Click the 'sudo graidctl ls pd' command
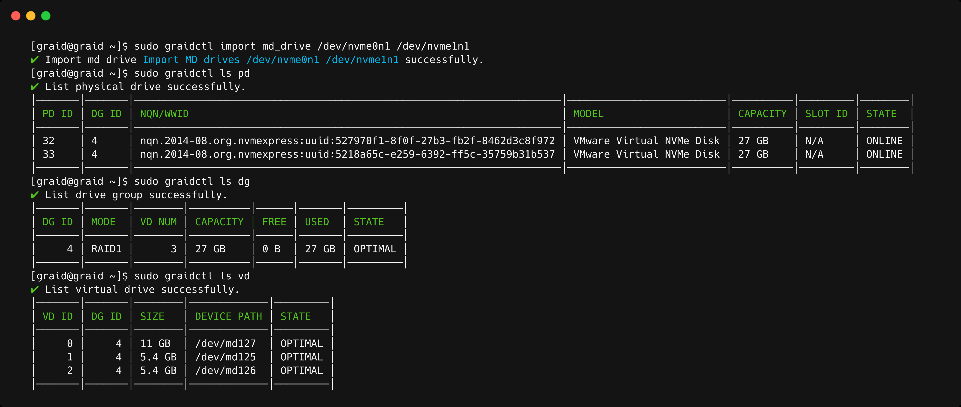This screenshot has height=407, width=961. pyautogui.click(x=192, y=74)
